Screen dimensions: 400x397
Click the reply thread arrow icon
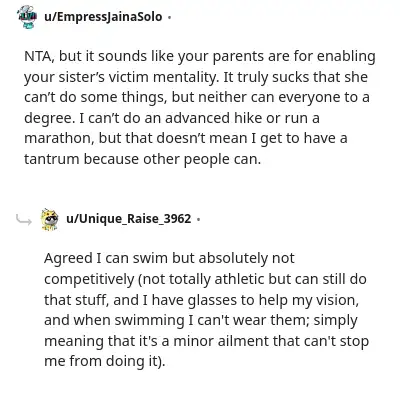24,220
